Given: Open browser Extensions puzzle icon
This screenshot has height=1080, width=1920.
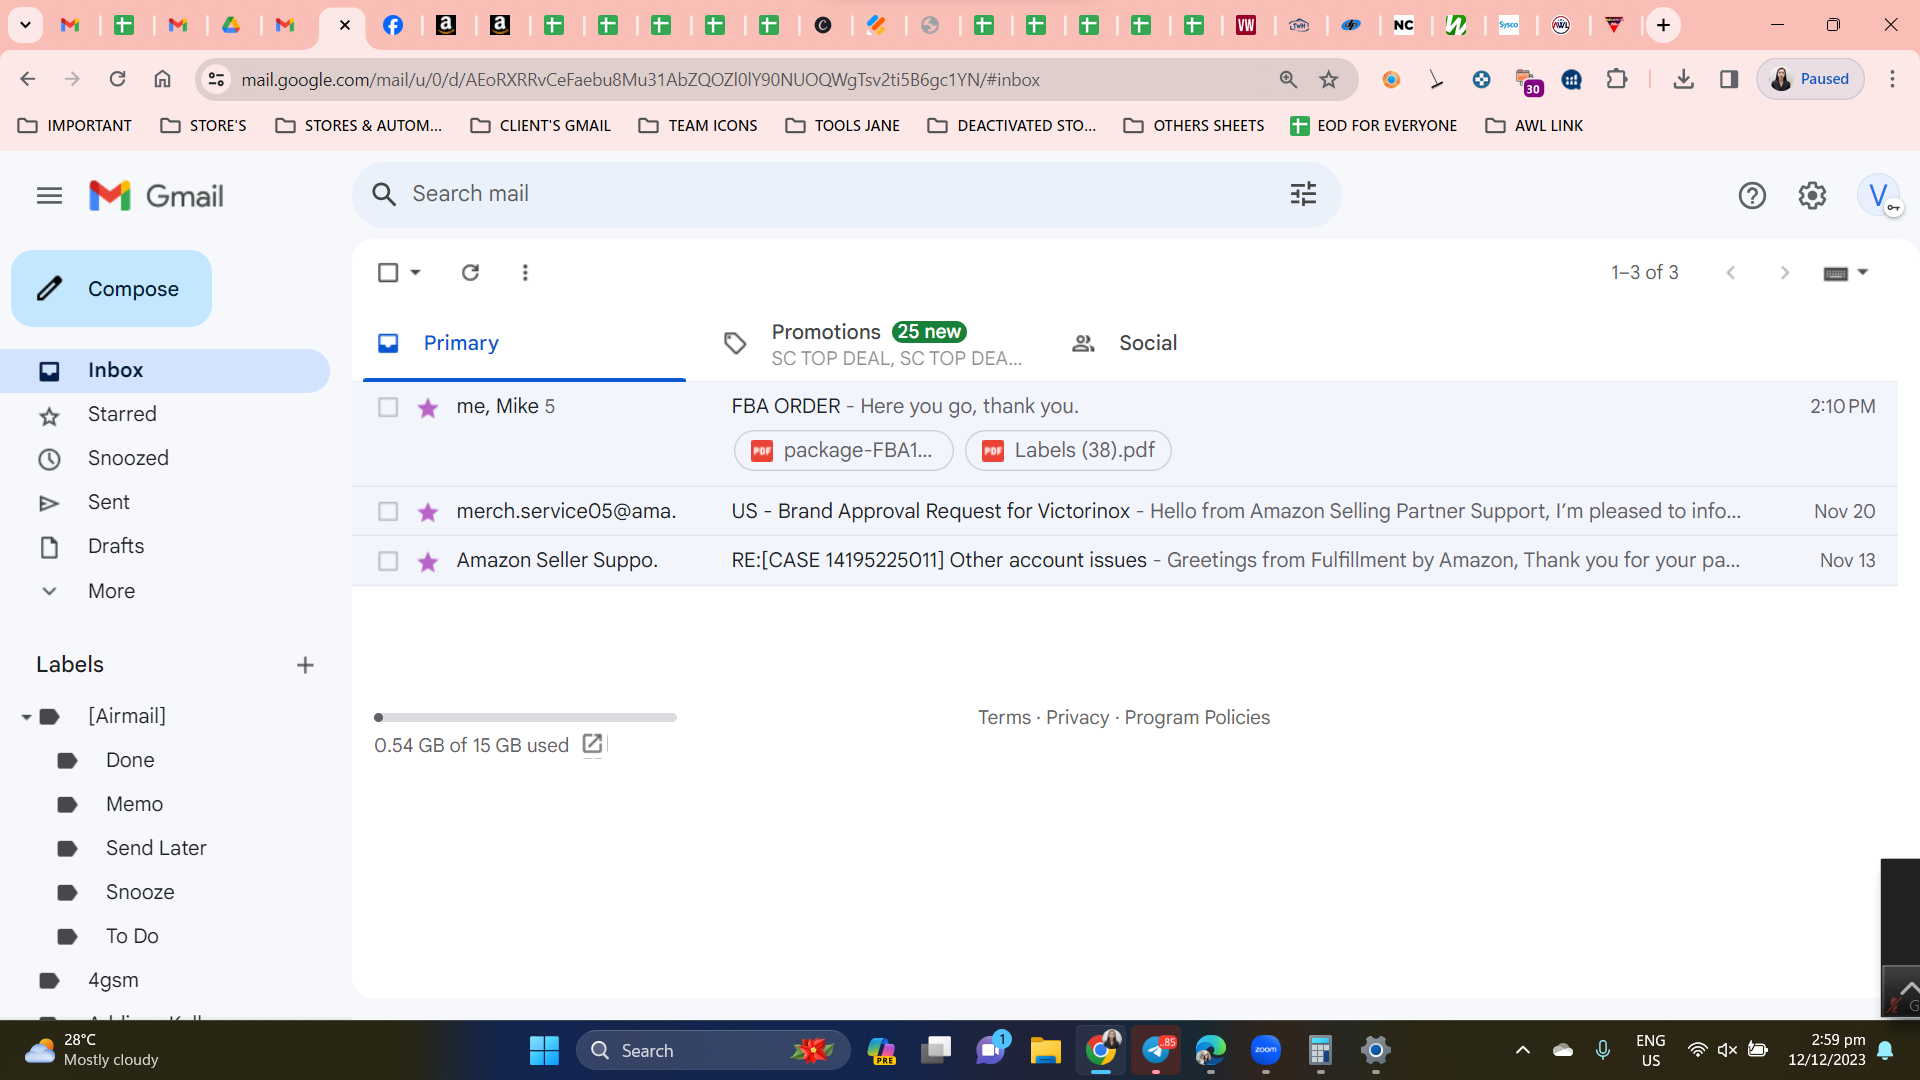Looking at the screenshot, I should coord(1617,79).
